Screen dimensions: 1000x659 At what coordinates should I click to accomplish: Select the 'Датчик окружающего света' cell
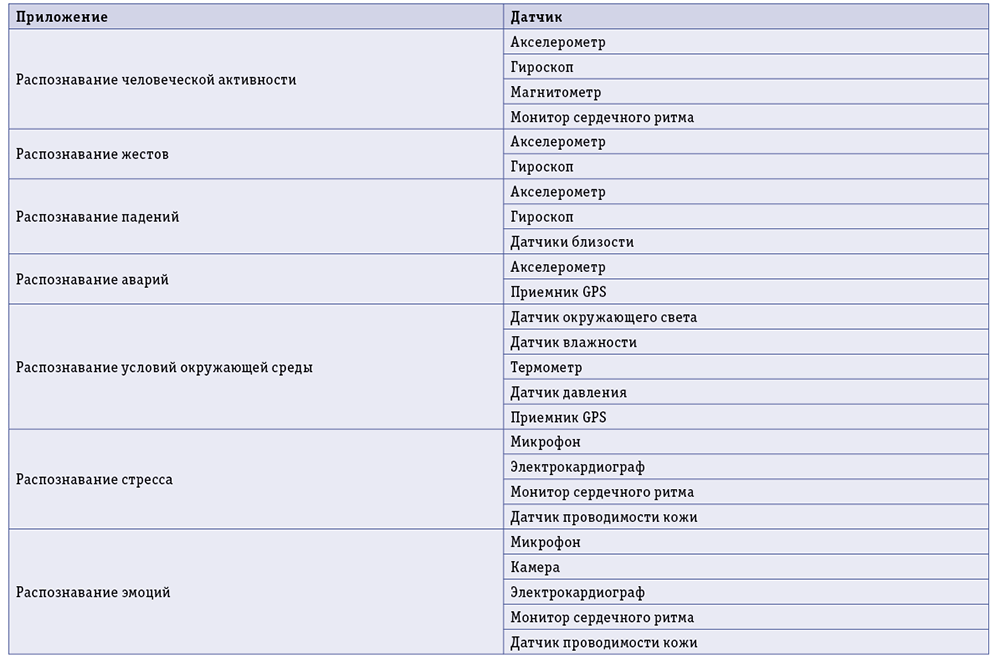746,317
